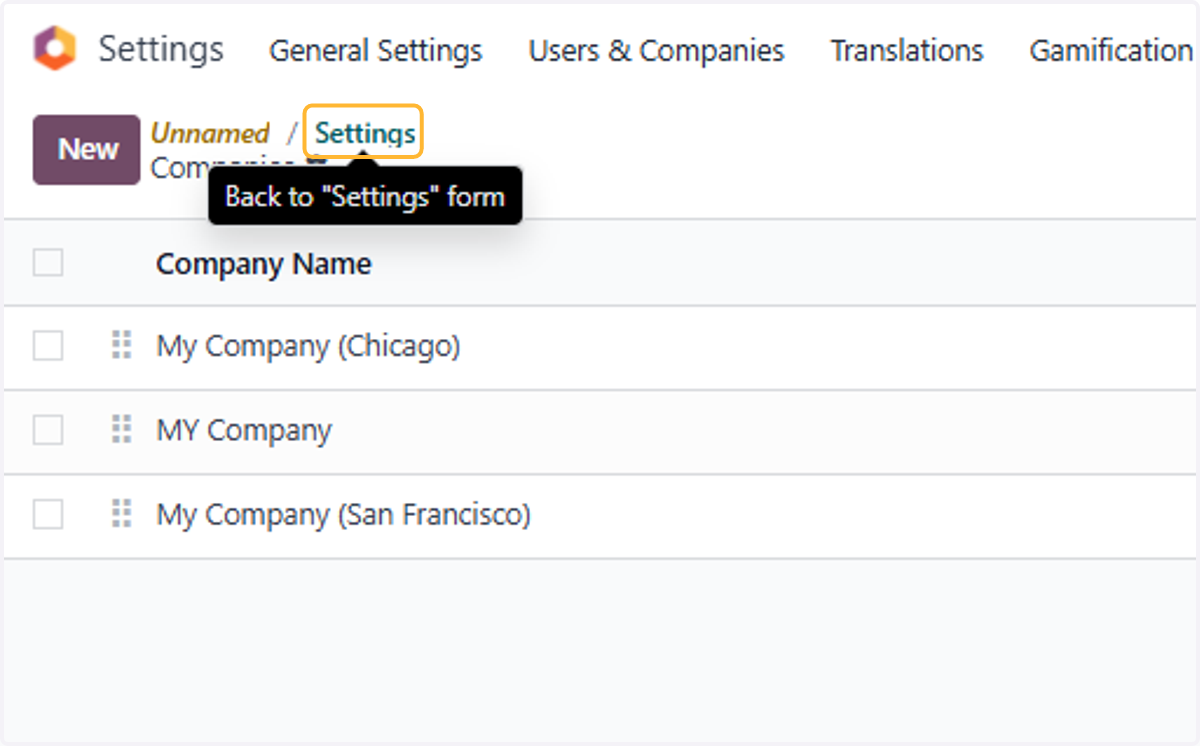Click the Odoo Settings app logo icon
Image resolution: width=1200 pixels, height=746 pixels.
click(55, 49)
